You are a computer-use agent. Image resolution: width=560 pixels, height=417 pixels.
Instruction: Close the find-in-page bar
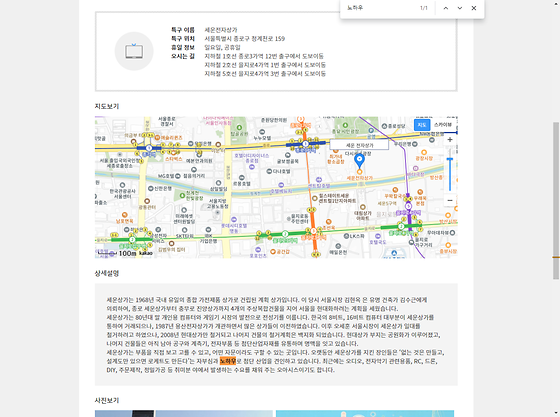474,8
